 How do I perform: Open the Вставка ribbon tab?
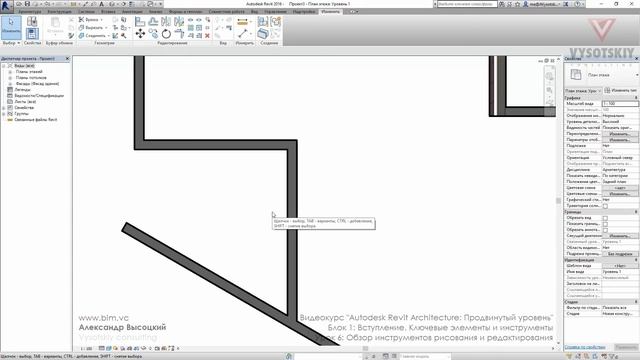[x=108, y=12]
